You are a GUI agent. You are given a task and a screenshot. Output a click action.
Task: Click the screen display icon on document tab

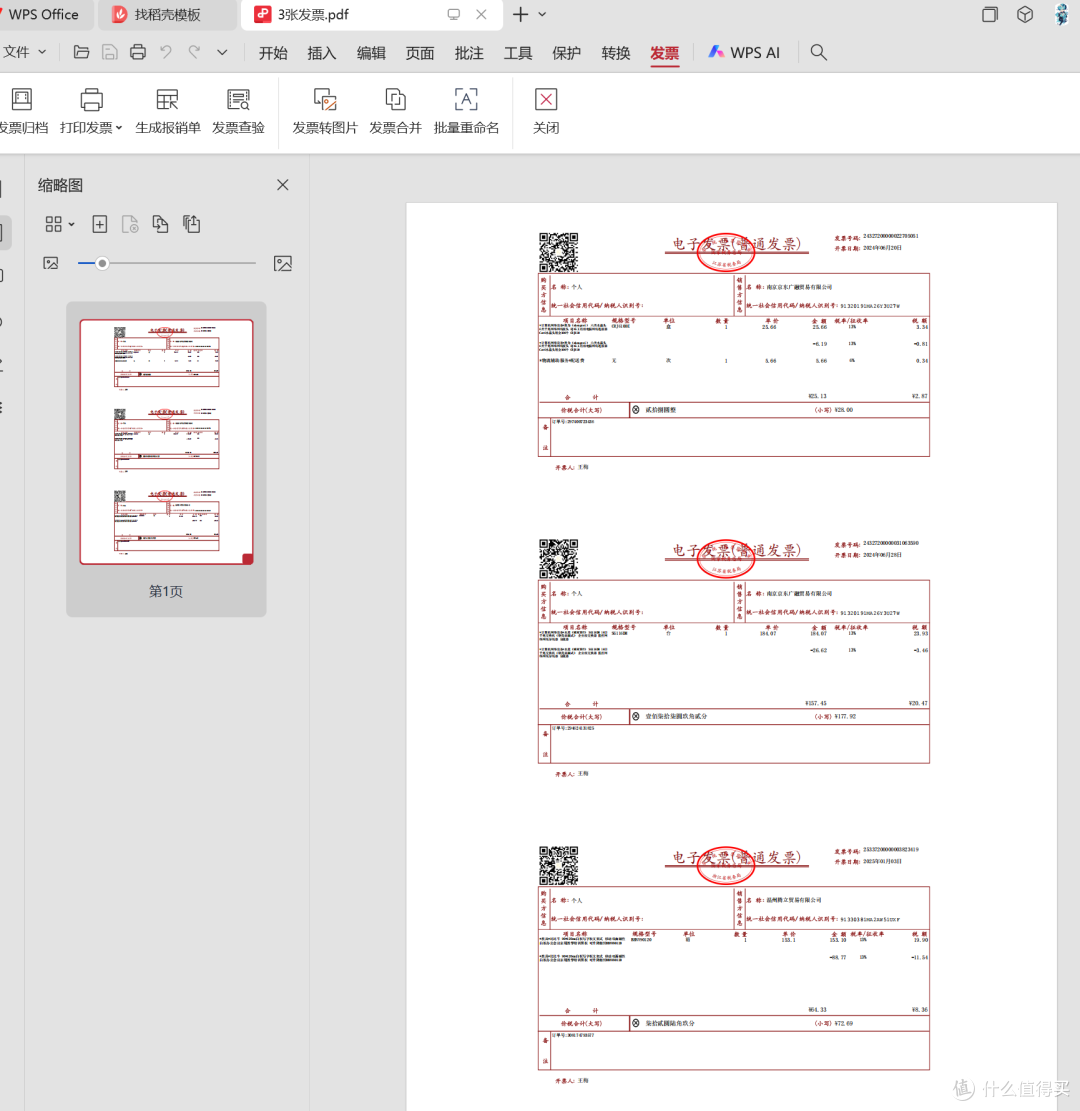(x=454, y=14)
